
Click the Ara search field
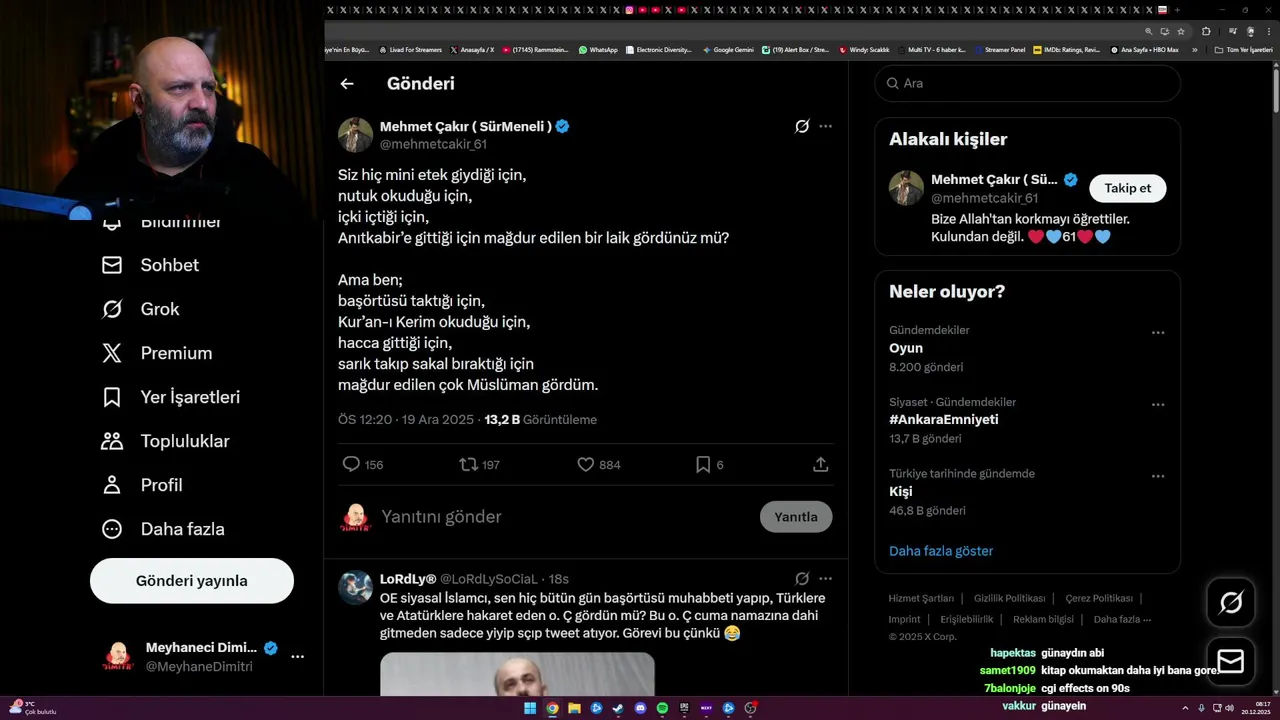(x=1028, y=83)
